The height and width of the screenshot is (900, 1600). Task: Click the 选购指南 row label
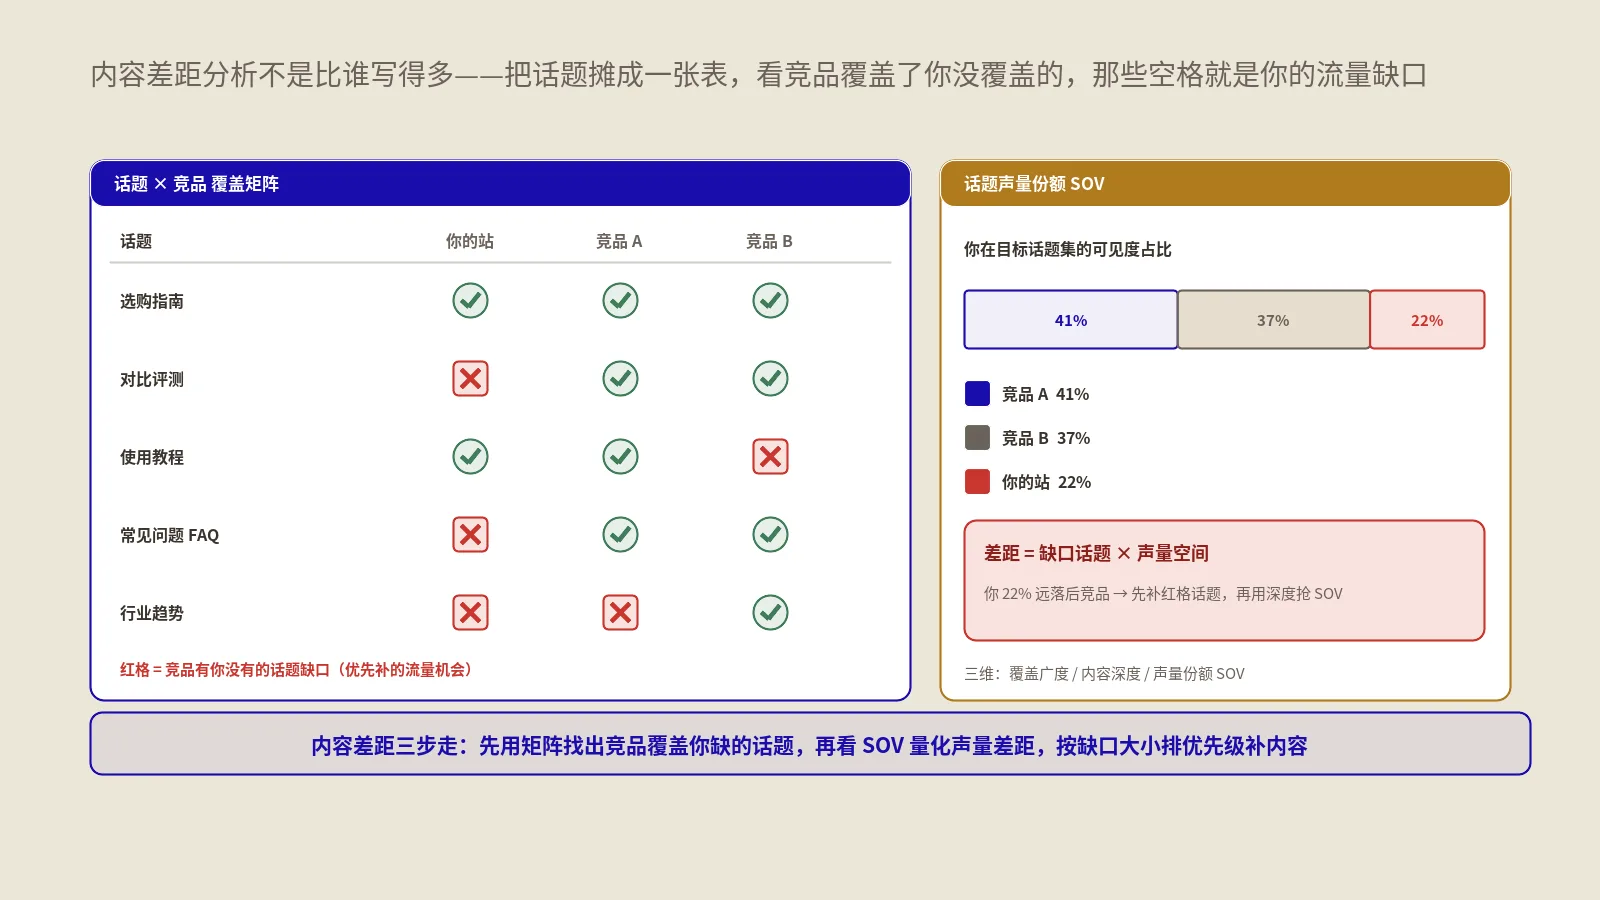(x=152, y=301)
